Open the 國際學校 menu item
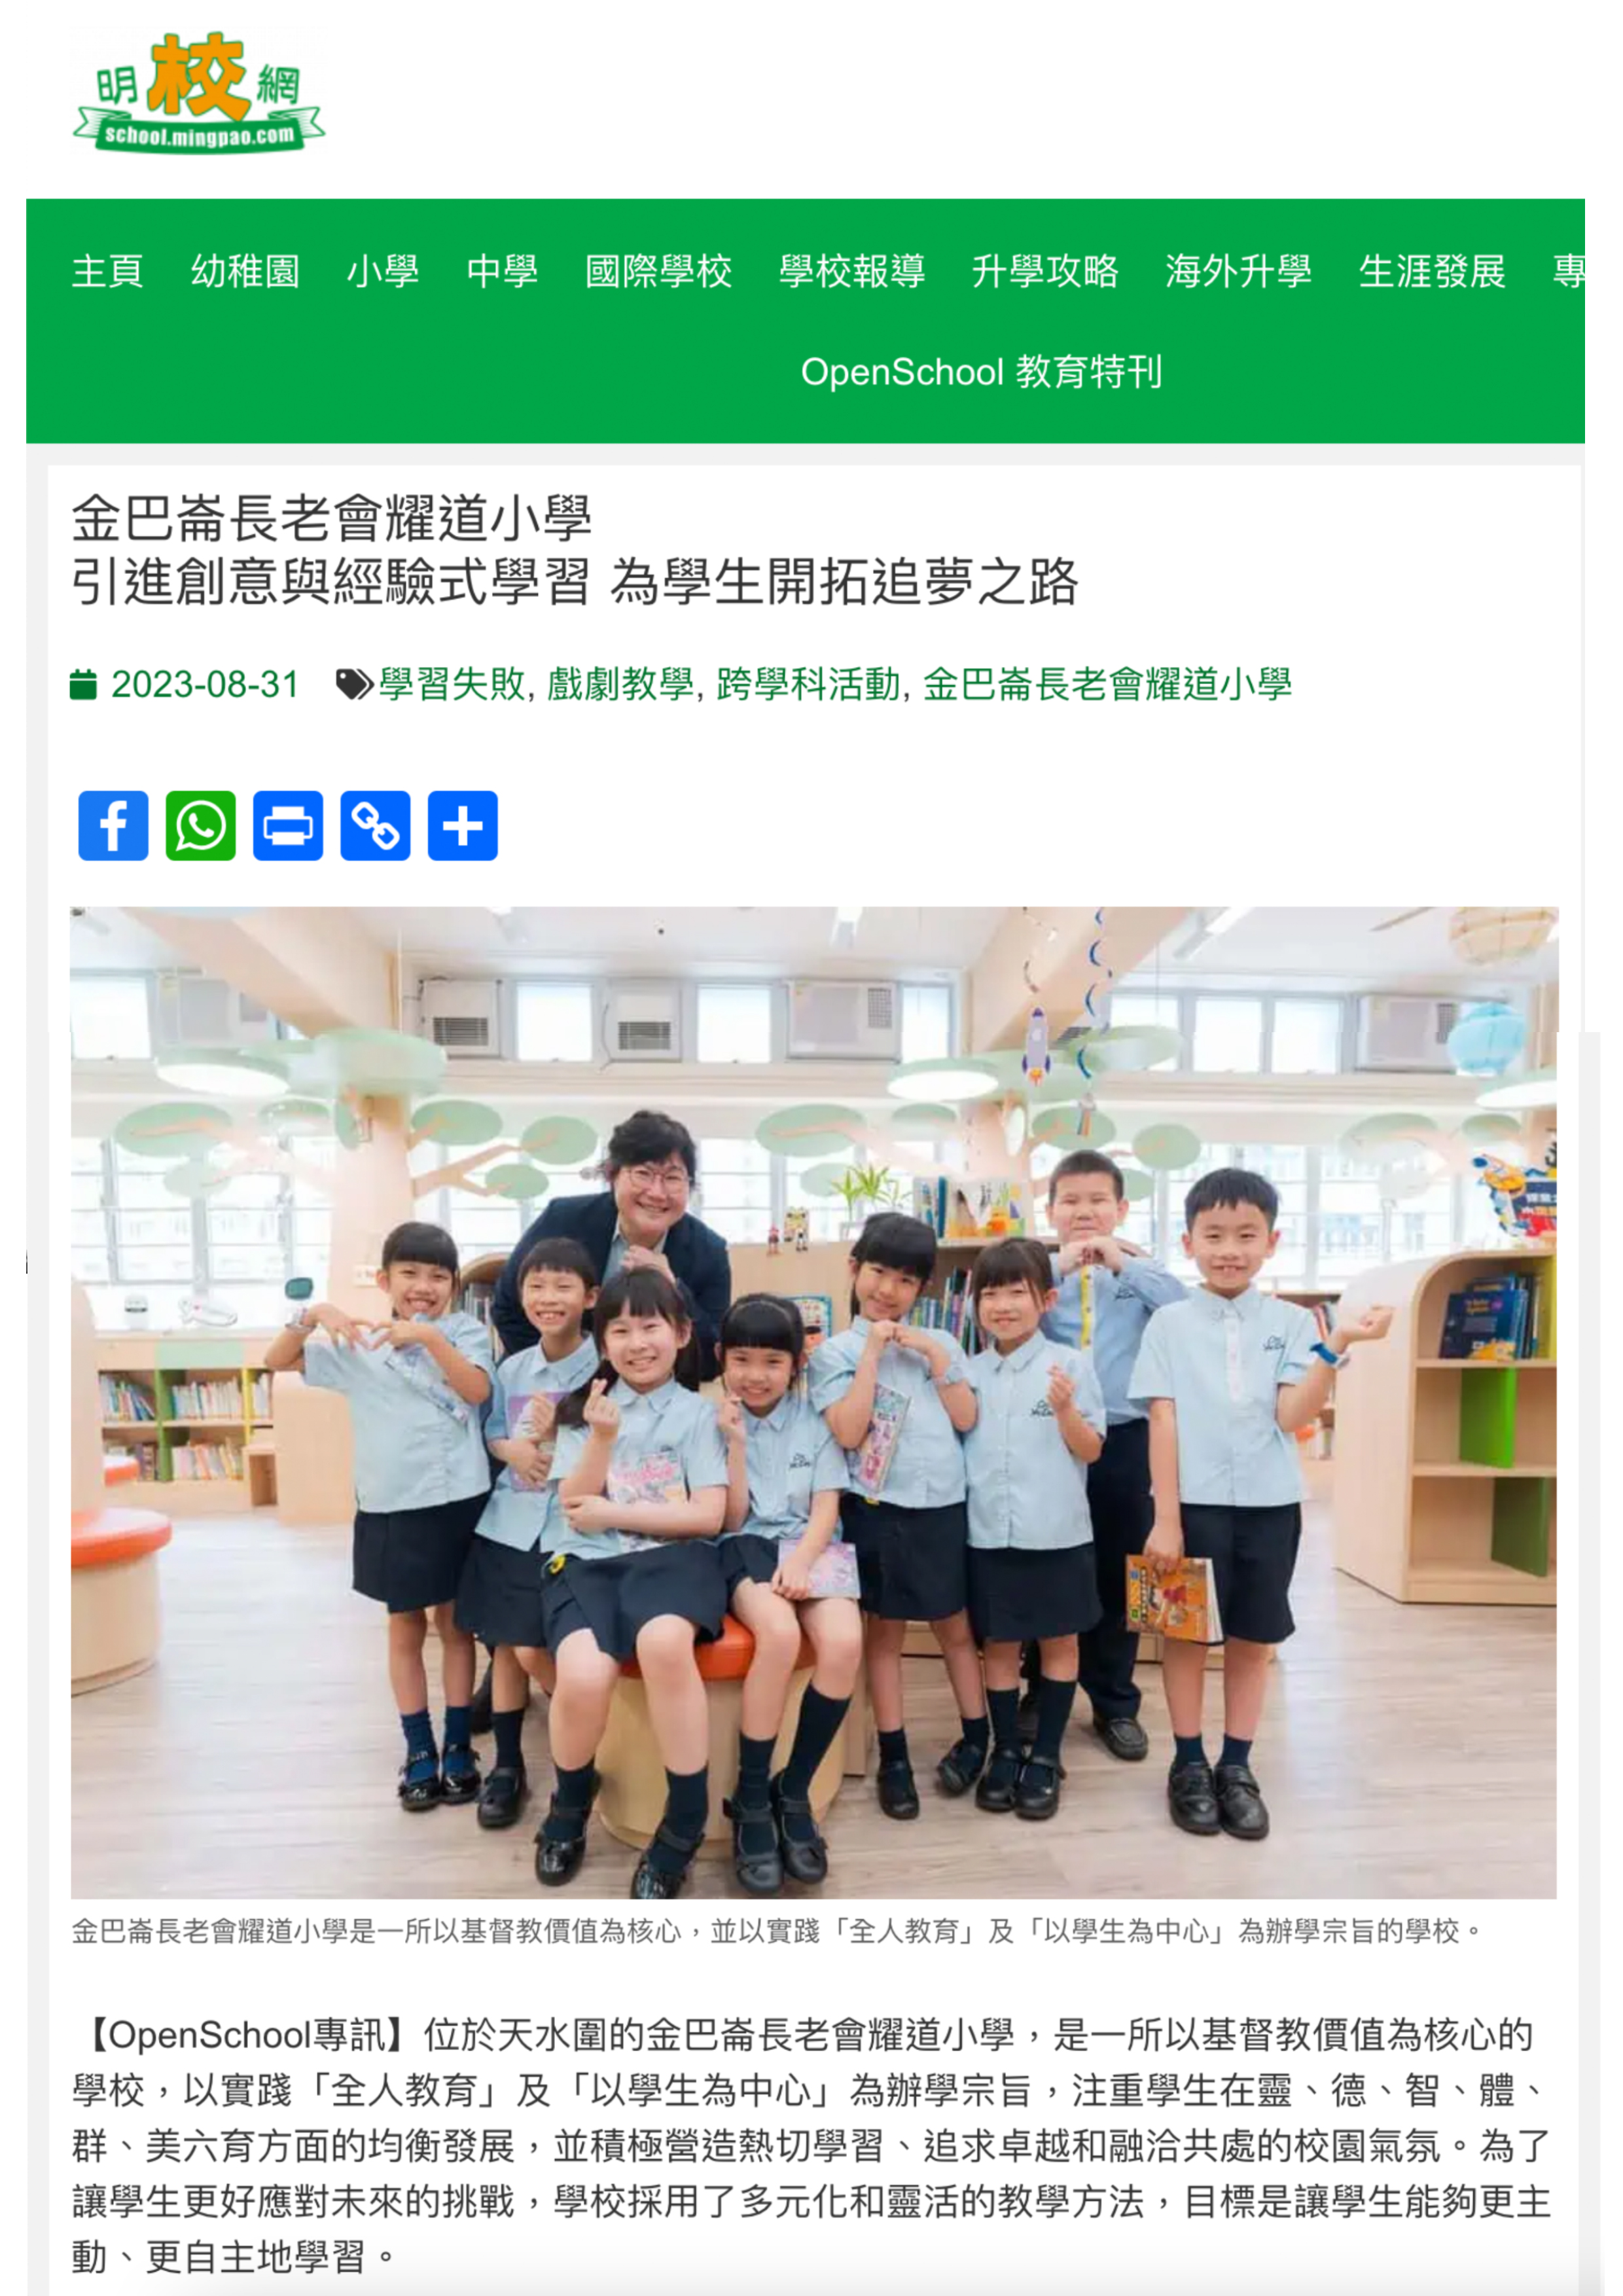 (x=658, y=271)
